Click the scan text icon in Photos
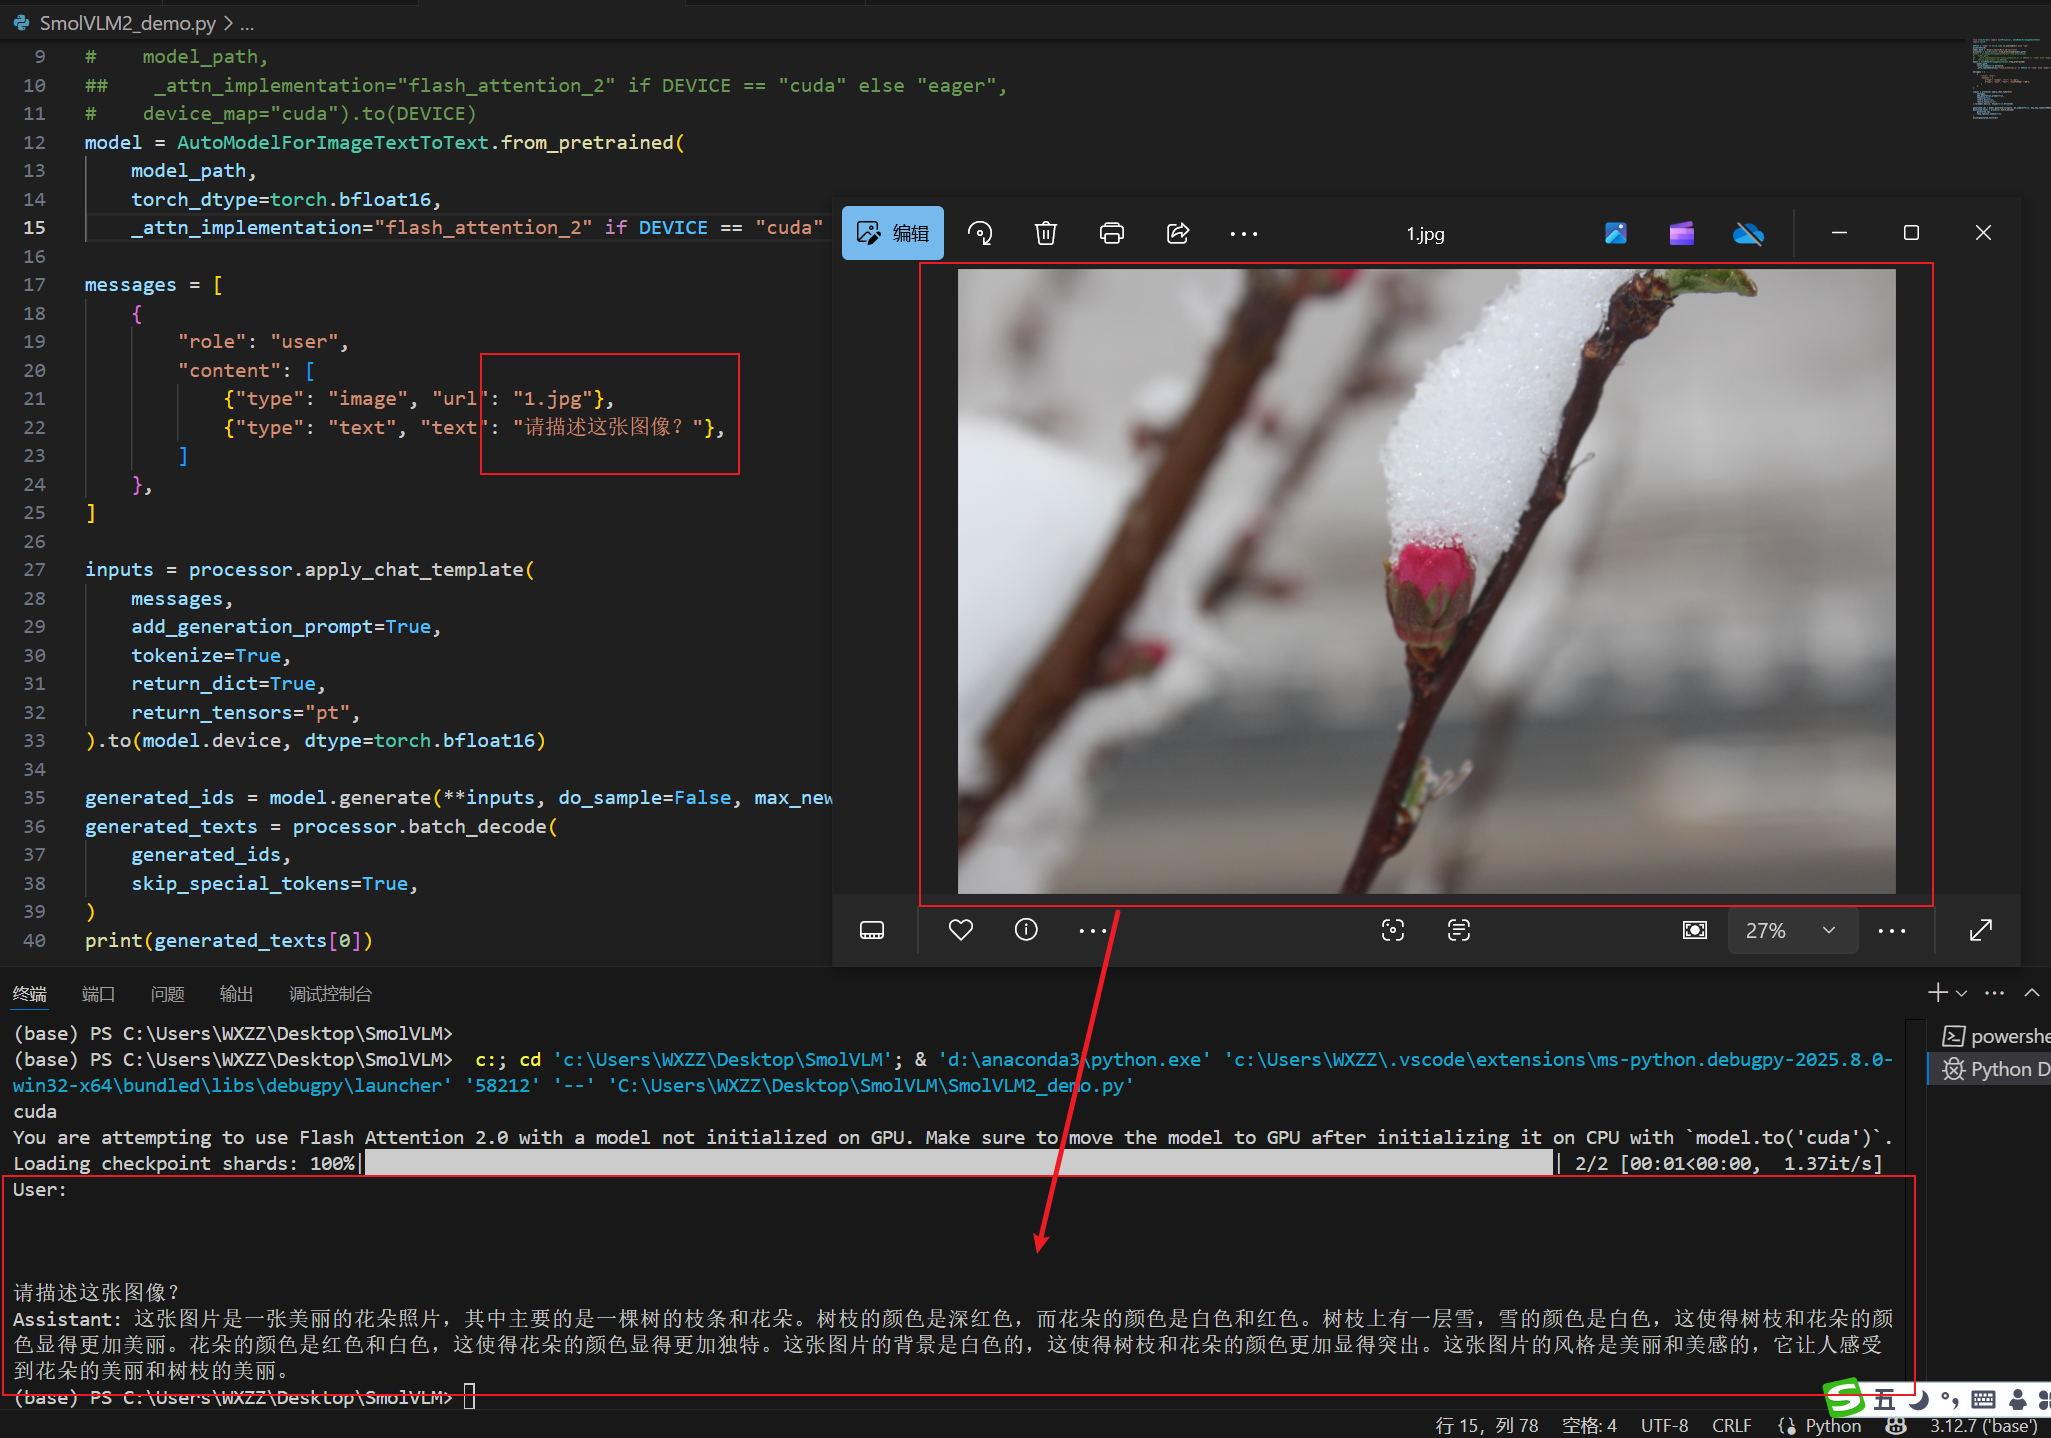 coord(1459,931)
